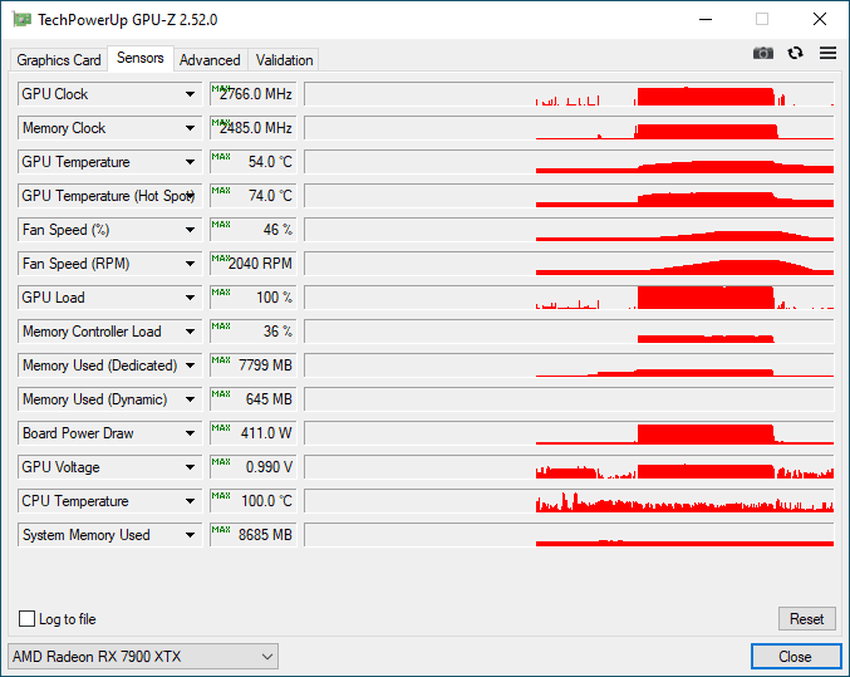Viewport: 850px width, 677px height.
Task: Open the Memory Clock sensor dropdown
Action: click(190, 128)
